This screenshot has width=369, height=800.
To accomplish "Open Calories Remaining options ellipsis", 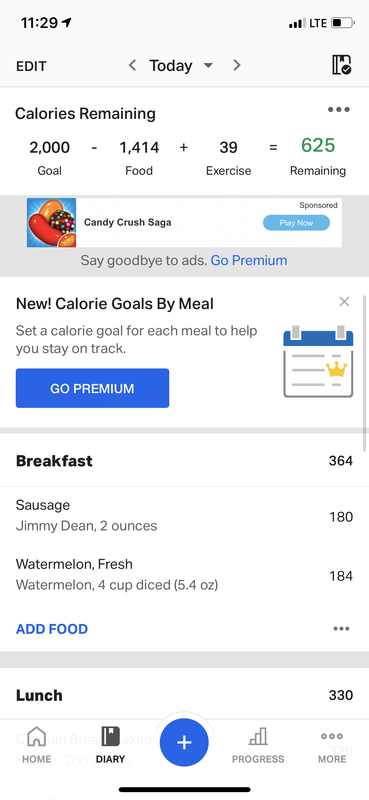I will pos(339,110).
